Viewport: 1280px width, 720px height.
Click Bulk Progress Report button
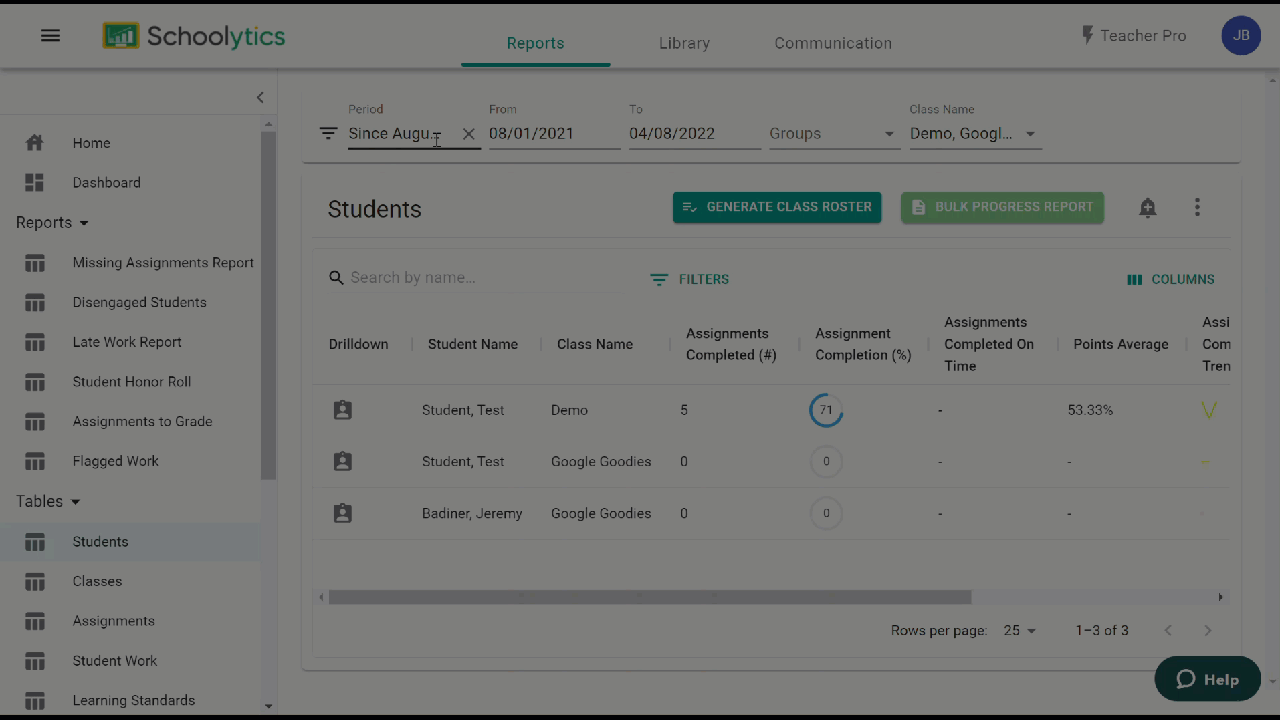point(1002,207)
